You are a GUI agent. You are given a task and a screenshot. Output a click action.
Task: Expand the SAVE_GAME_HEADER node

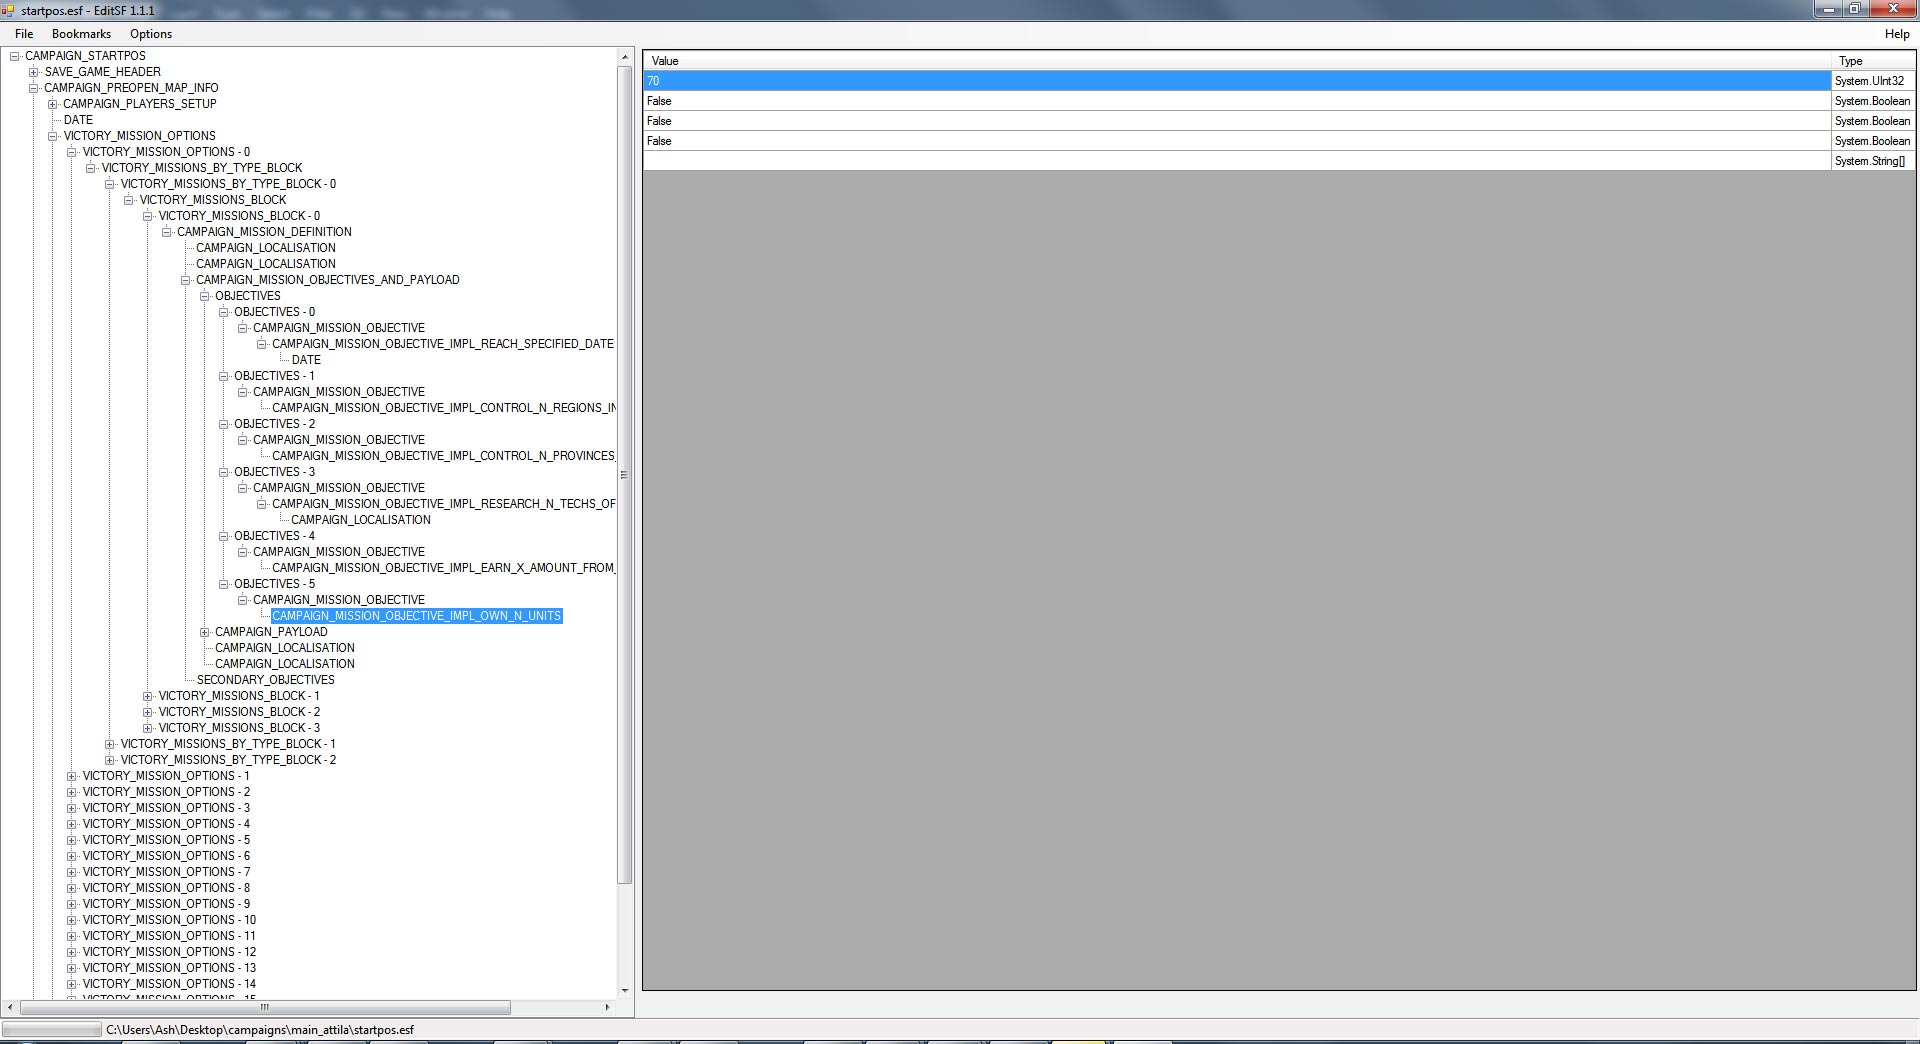tap(34, 72)
